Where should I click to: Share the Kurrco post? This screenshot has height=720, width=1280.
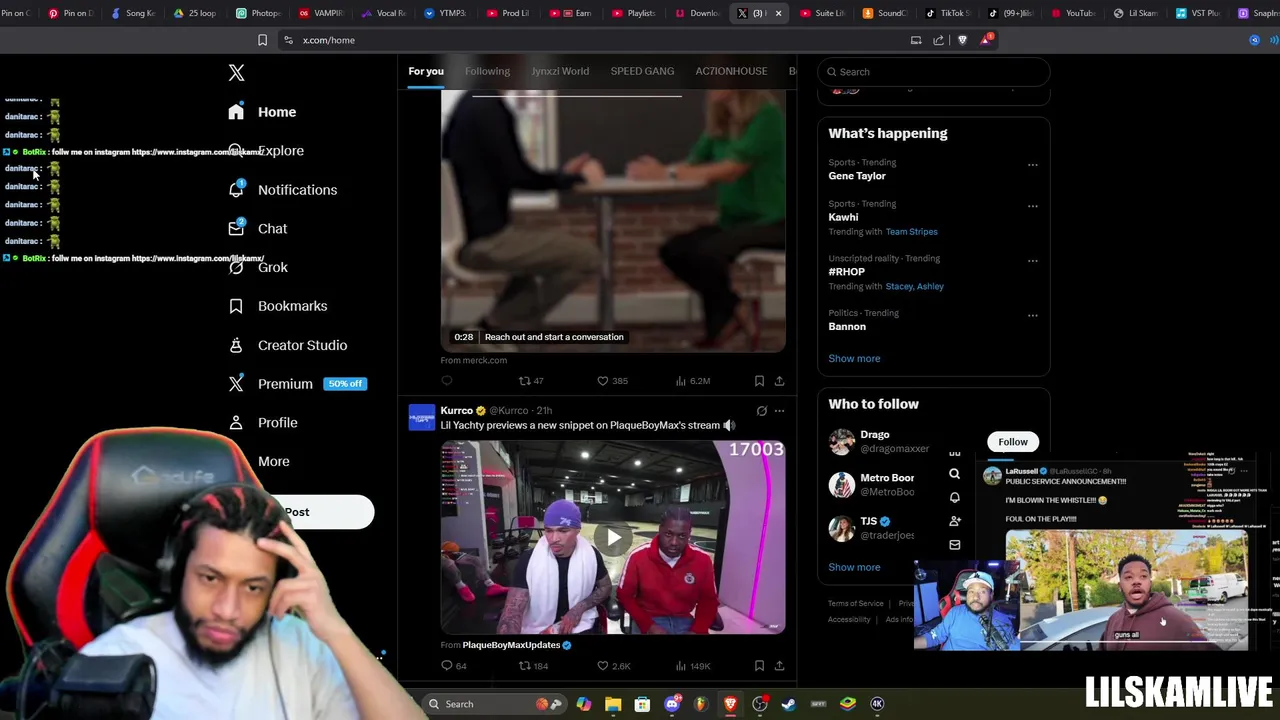click(x=779, y=666)
